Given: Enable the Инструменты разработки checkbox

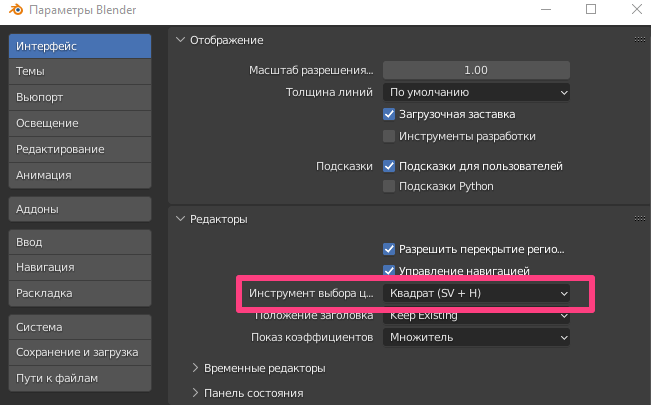Looking at the screenshot, I should click(x=390, y=136).
